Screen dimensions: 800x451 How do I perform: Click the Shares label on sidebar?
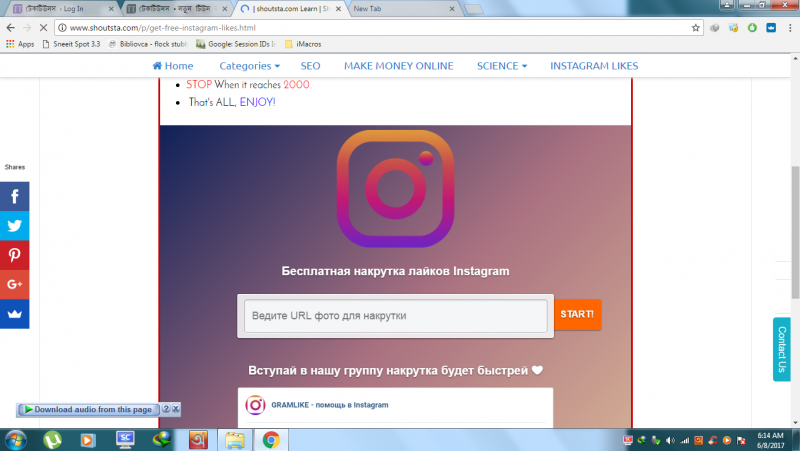tap(15, 167)
